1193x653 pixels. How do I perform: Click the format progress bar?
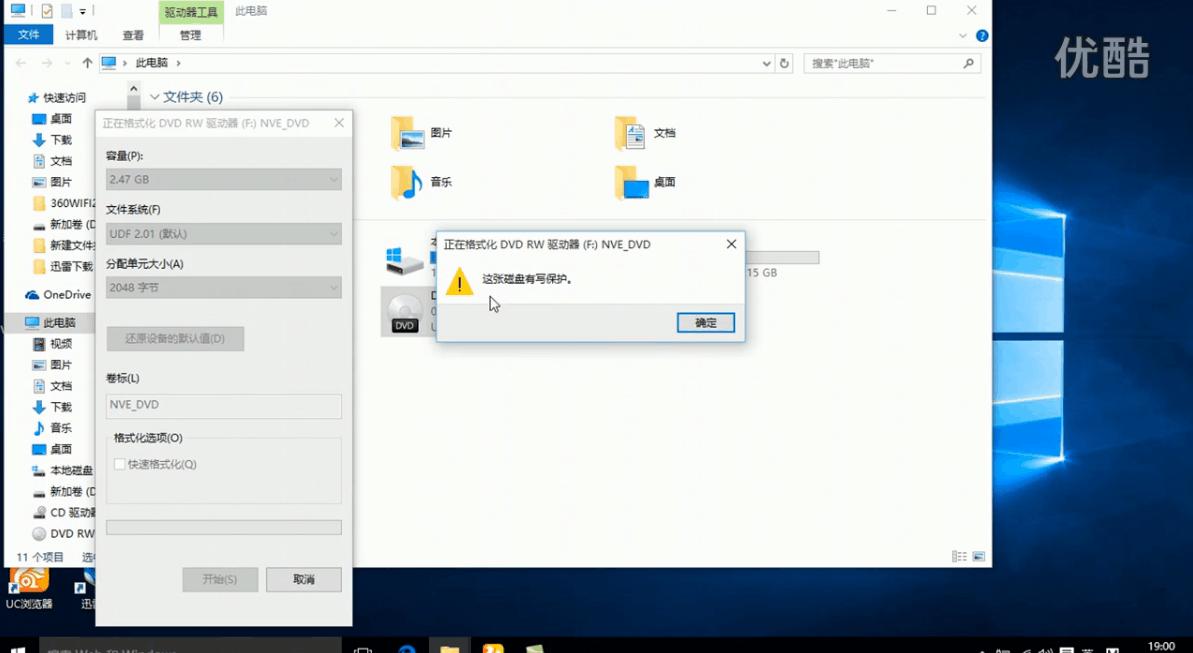(x=224, y=527)
